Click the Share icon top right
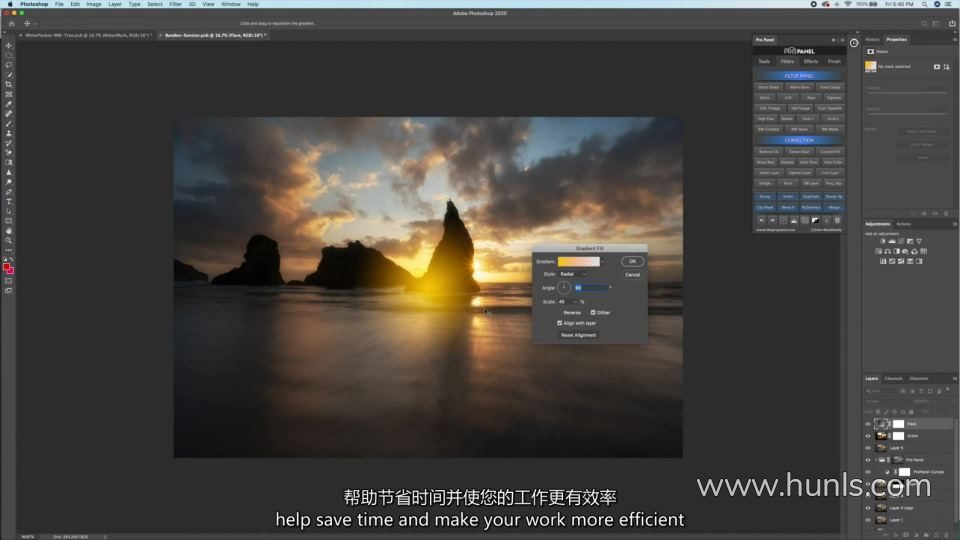960x540 pixels. pyautogui.click(x=952, y=23)
